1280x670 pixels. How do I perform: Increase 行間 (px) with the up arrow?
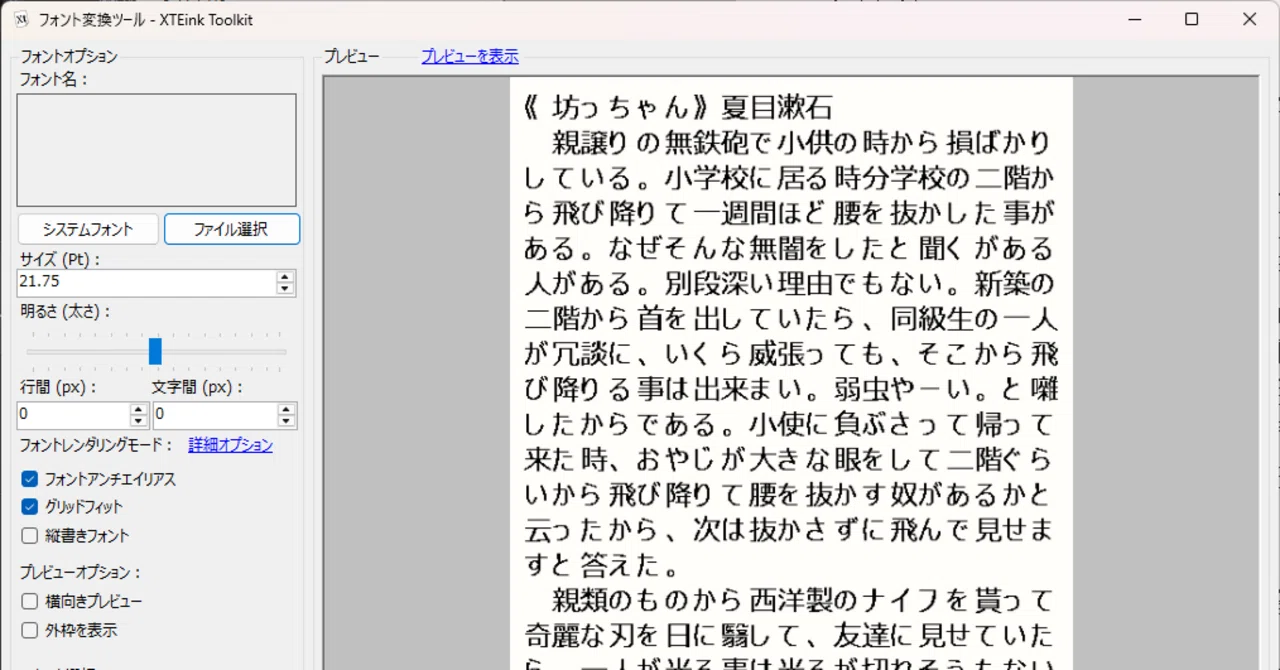(139, 409)
